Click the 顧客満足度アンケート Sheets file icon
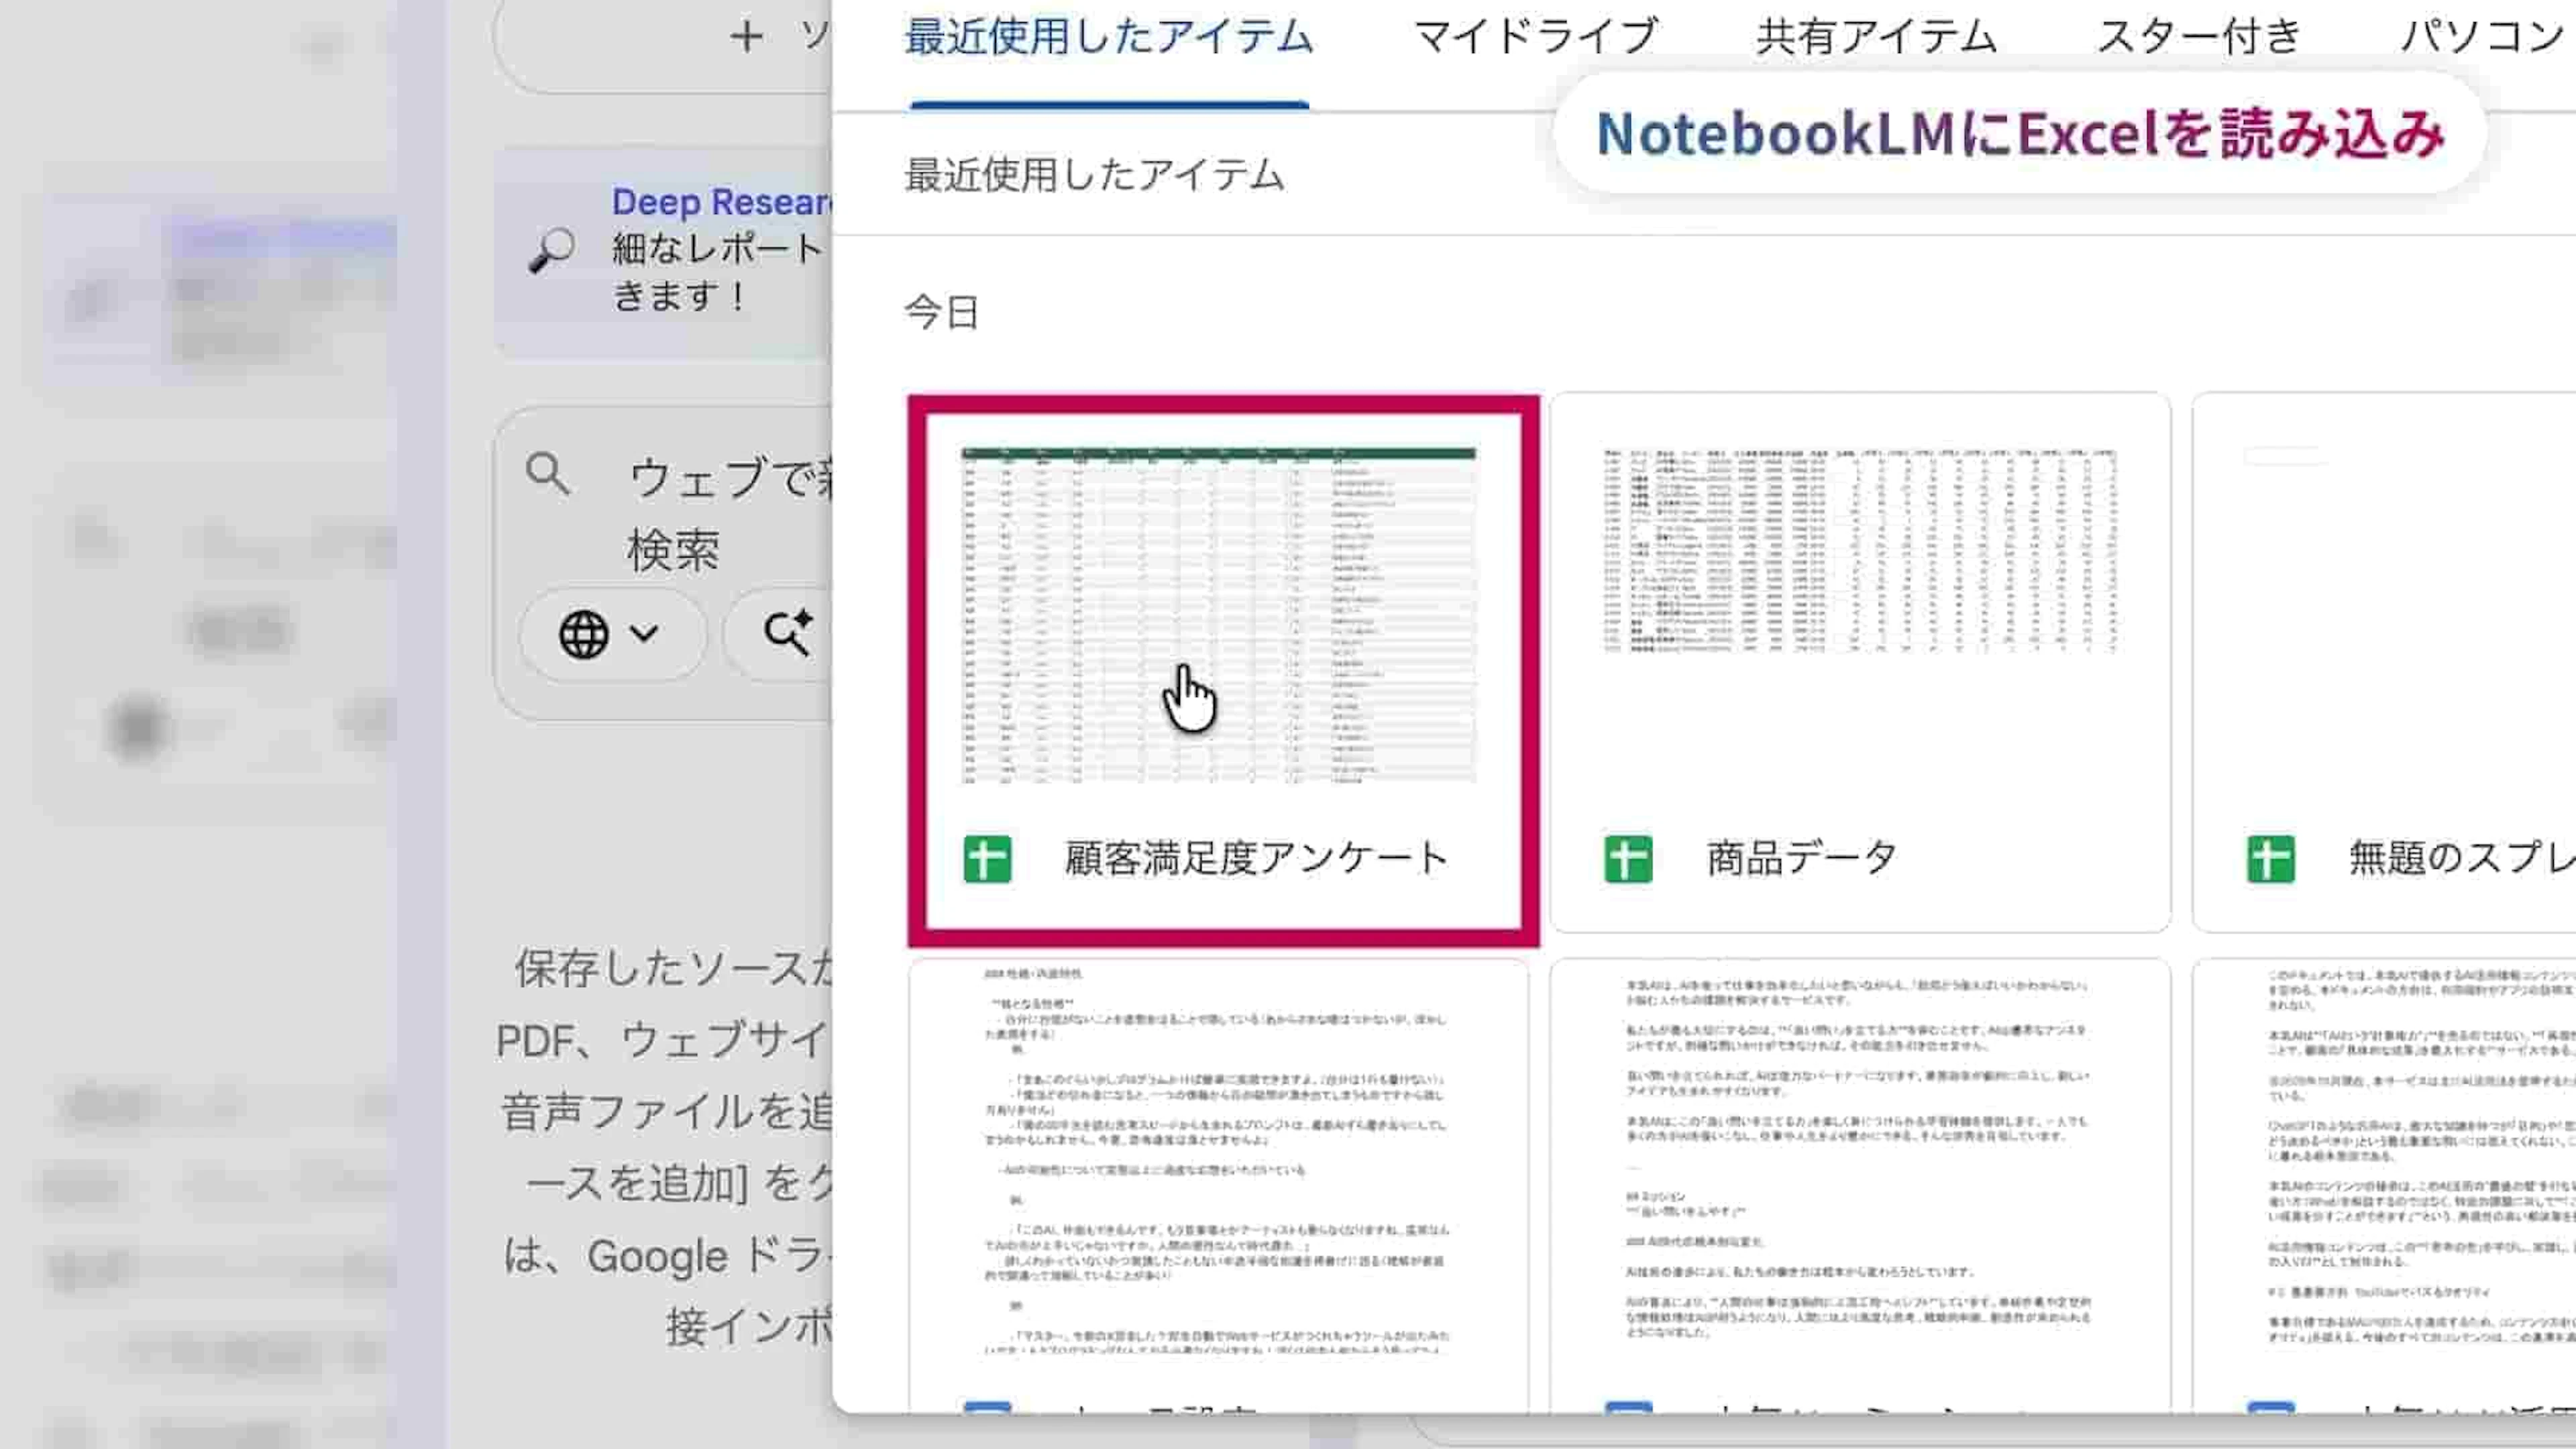The width and height of the screenshot is (2576, 1449). (987, 859)
